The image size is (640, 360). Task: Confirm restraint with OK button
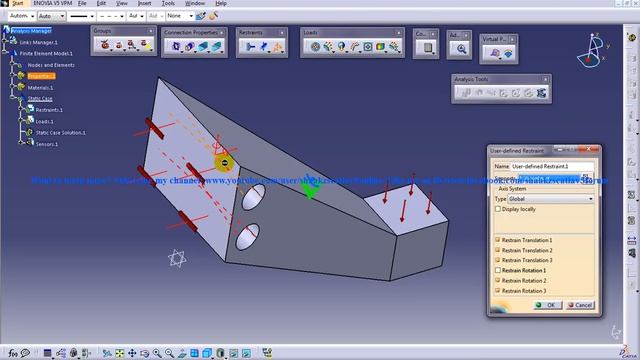tap(547, 305)
